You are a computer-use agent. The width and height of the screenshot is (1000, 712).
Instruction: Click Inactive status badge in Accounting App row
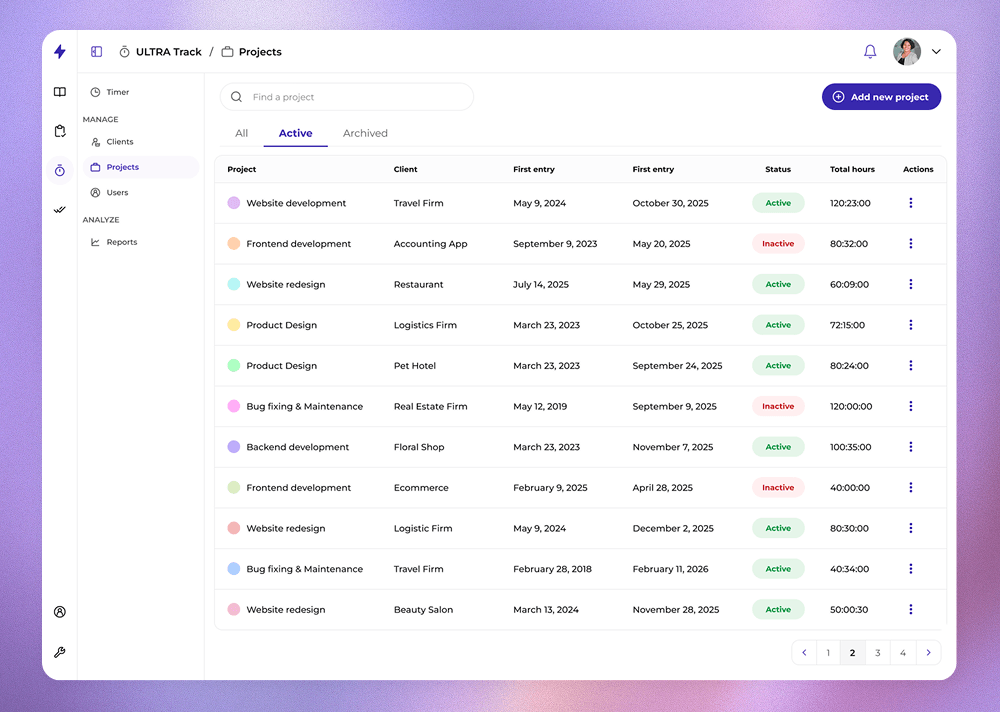pyautogui.click(x=778, y=244)
